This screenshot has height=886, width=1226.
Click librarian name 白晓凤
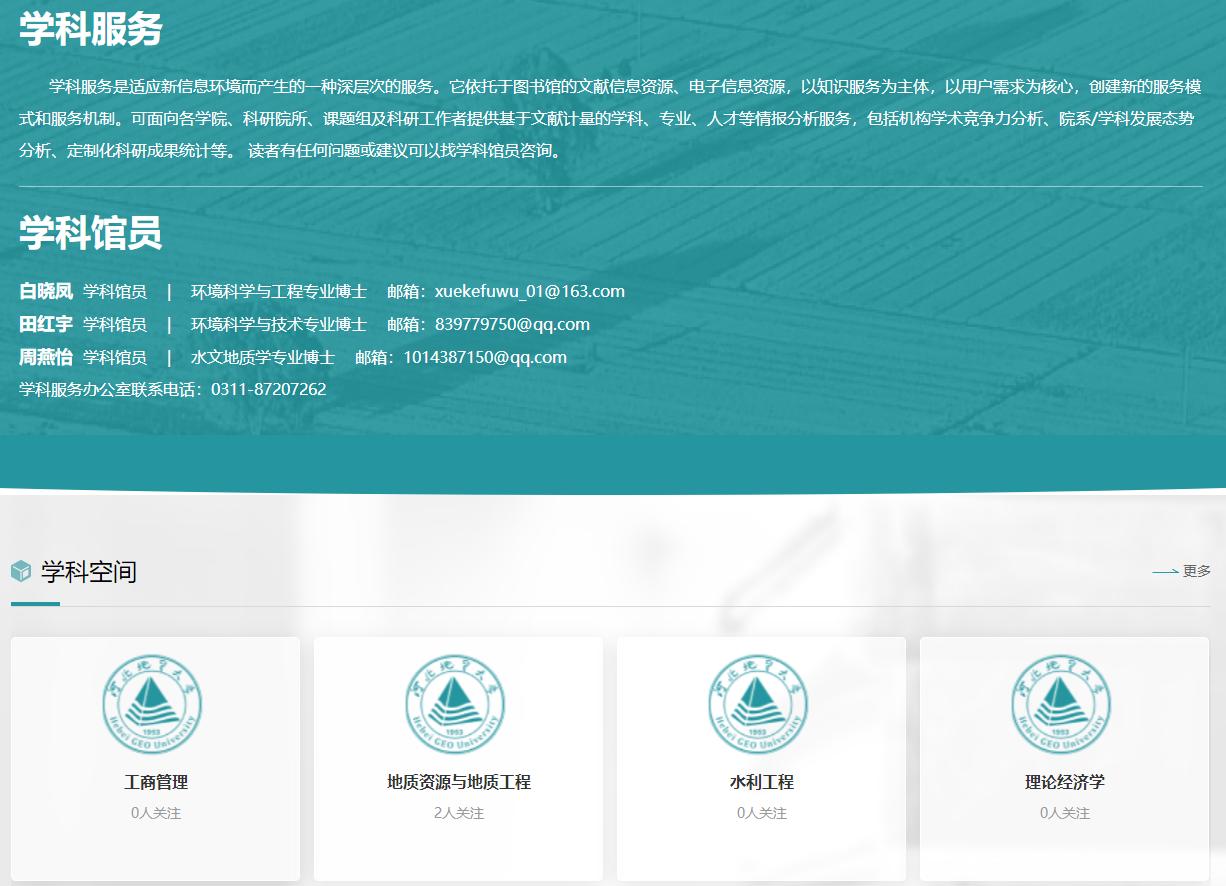46,291
